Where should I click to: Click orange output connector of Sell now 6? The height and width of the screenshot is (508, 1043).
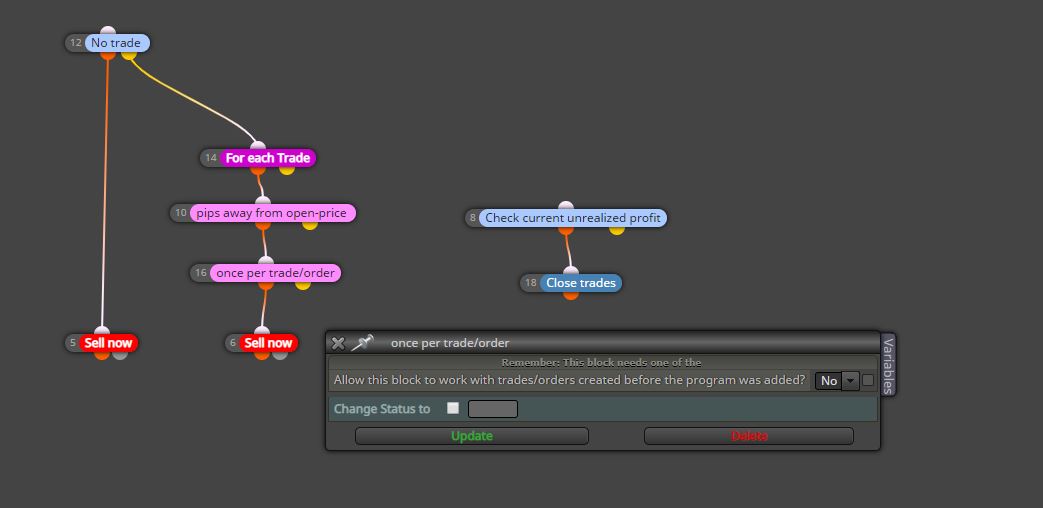pos(262,355)
